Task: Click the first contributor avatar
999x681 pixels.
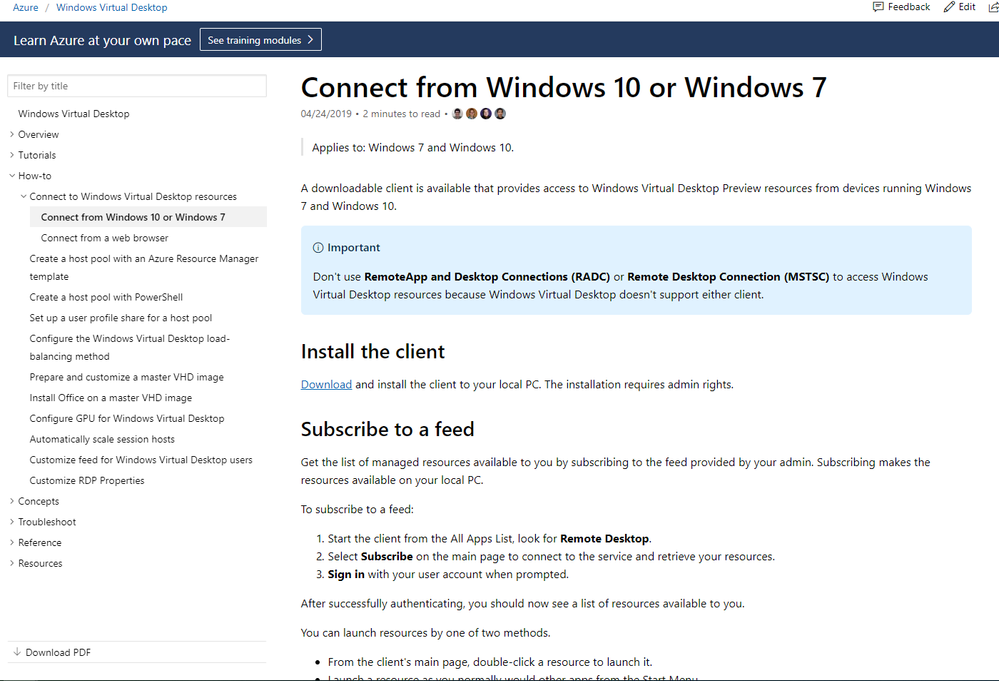Action: [x=457, y=113]
